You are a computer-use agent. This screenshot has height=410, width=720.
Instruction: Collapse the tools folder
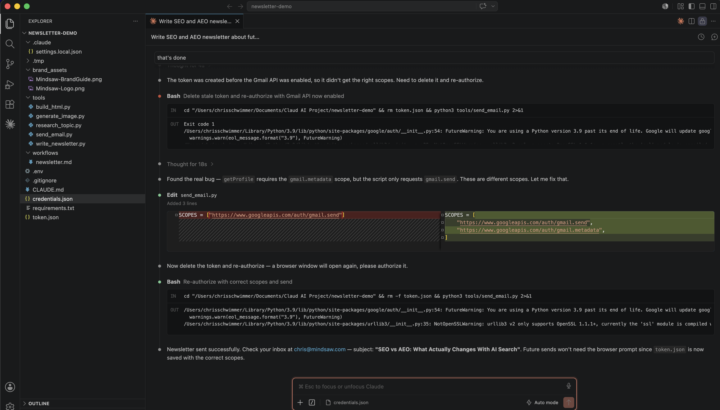[28, 97]
